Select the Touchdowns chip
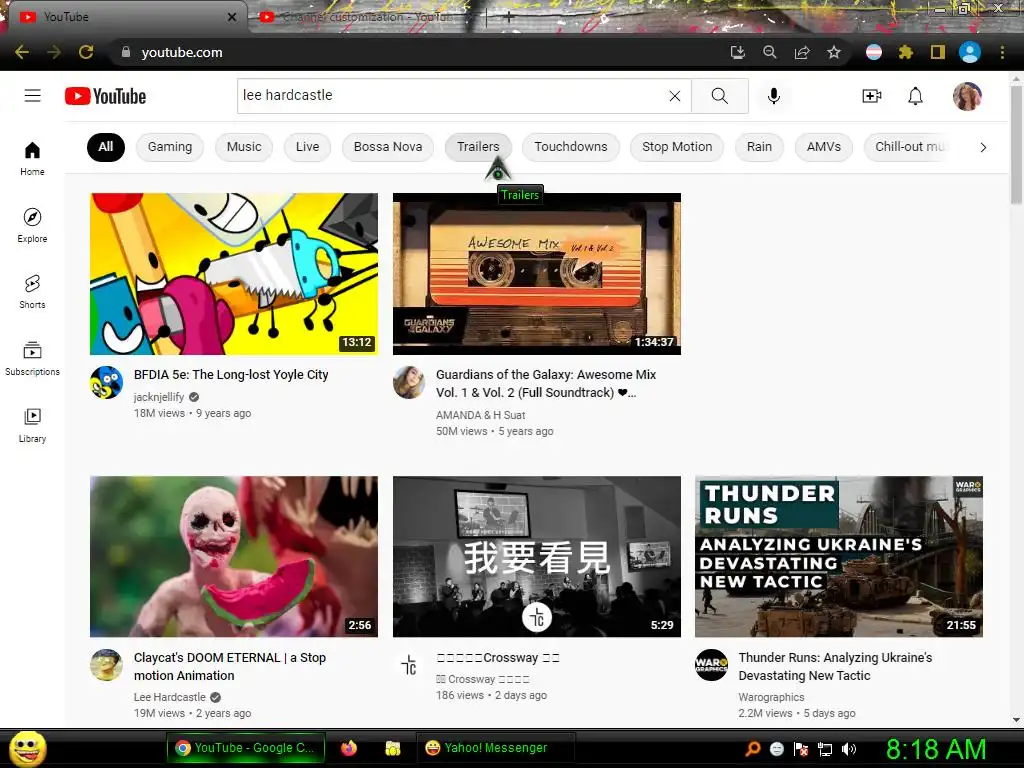1024x768 pixels. tap(571, 147)
